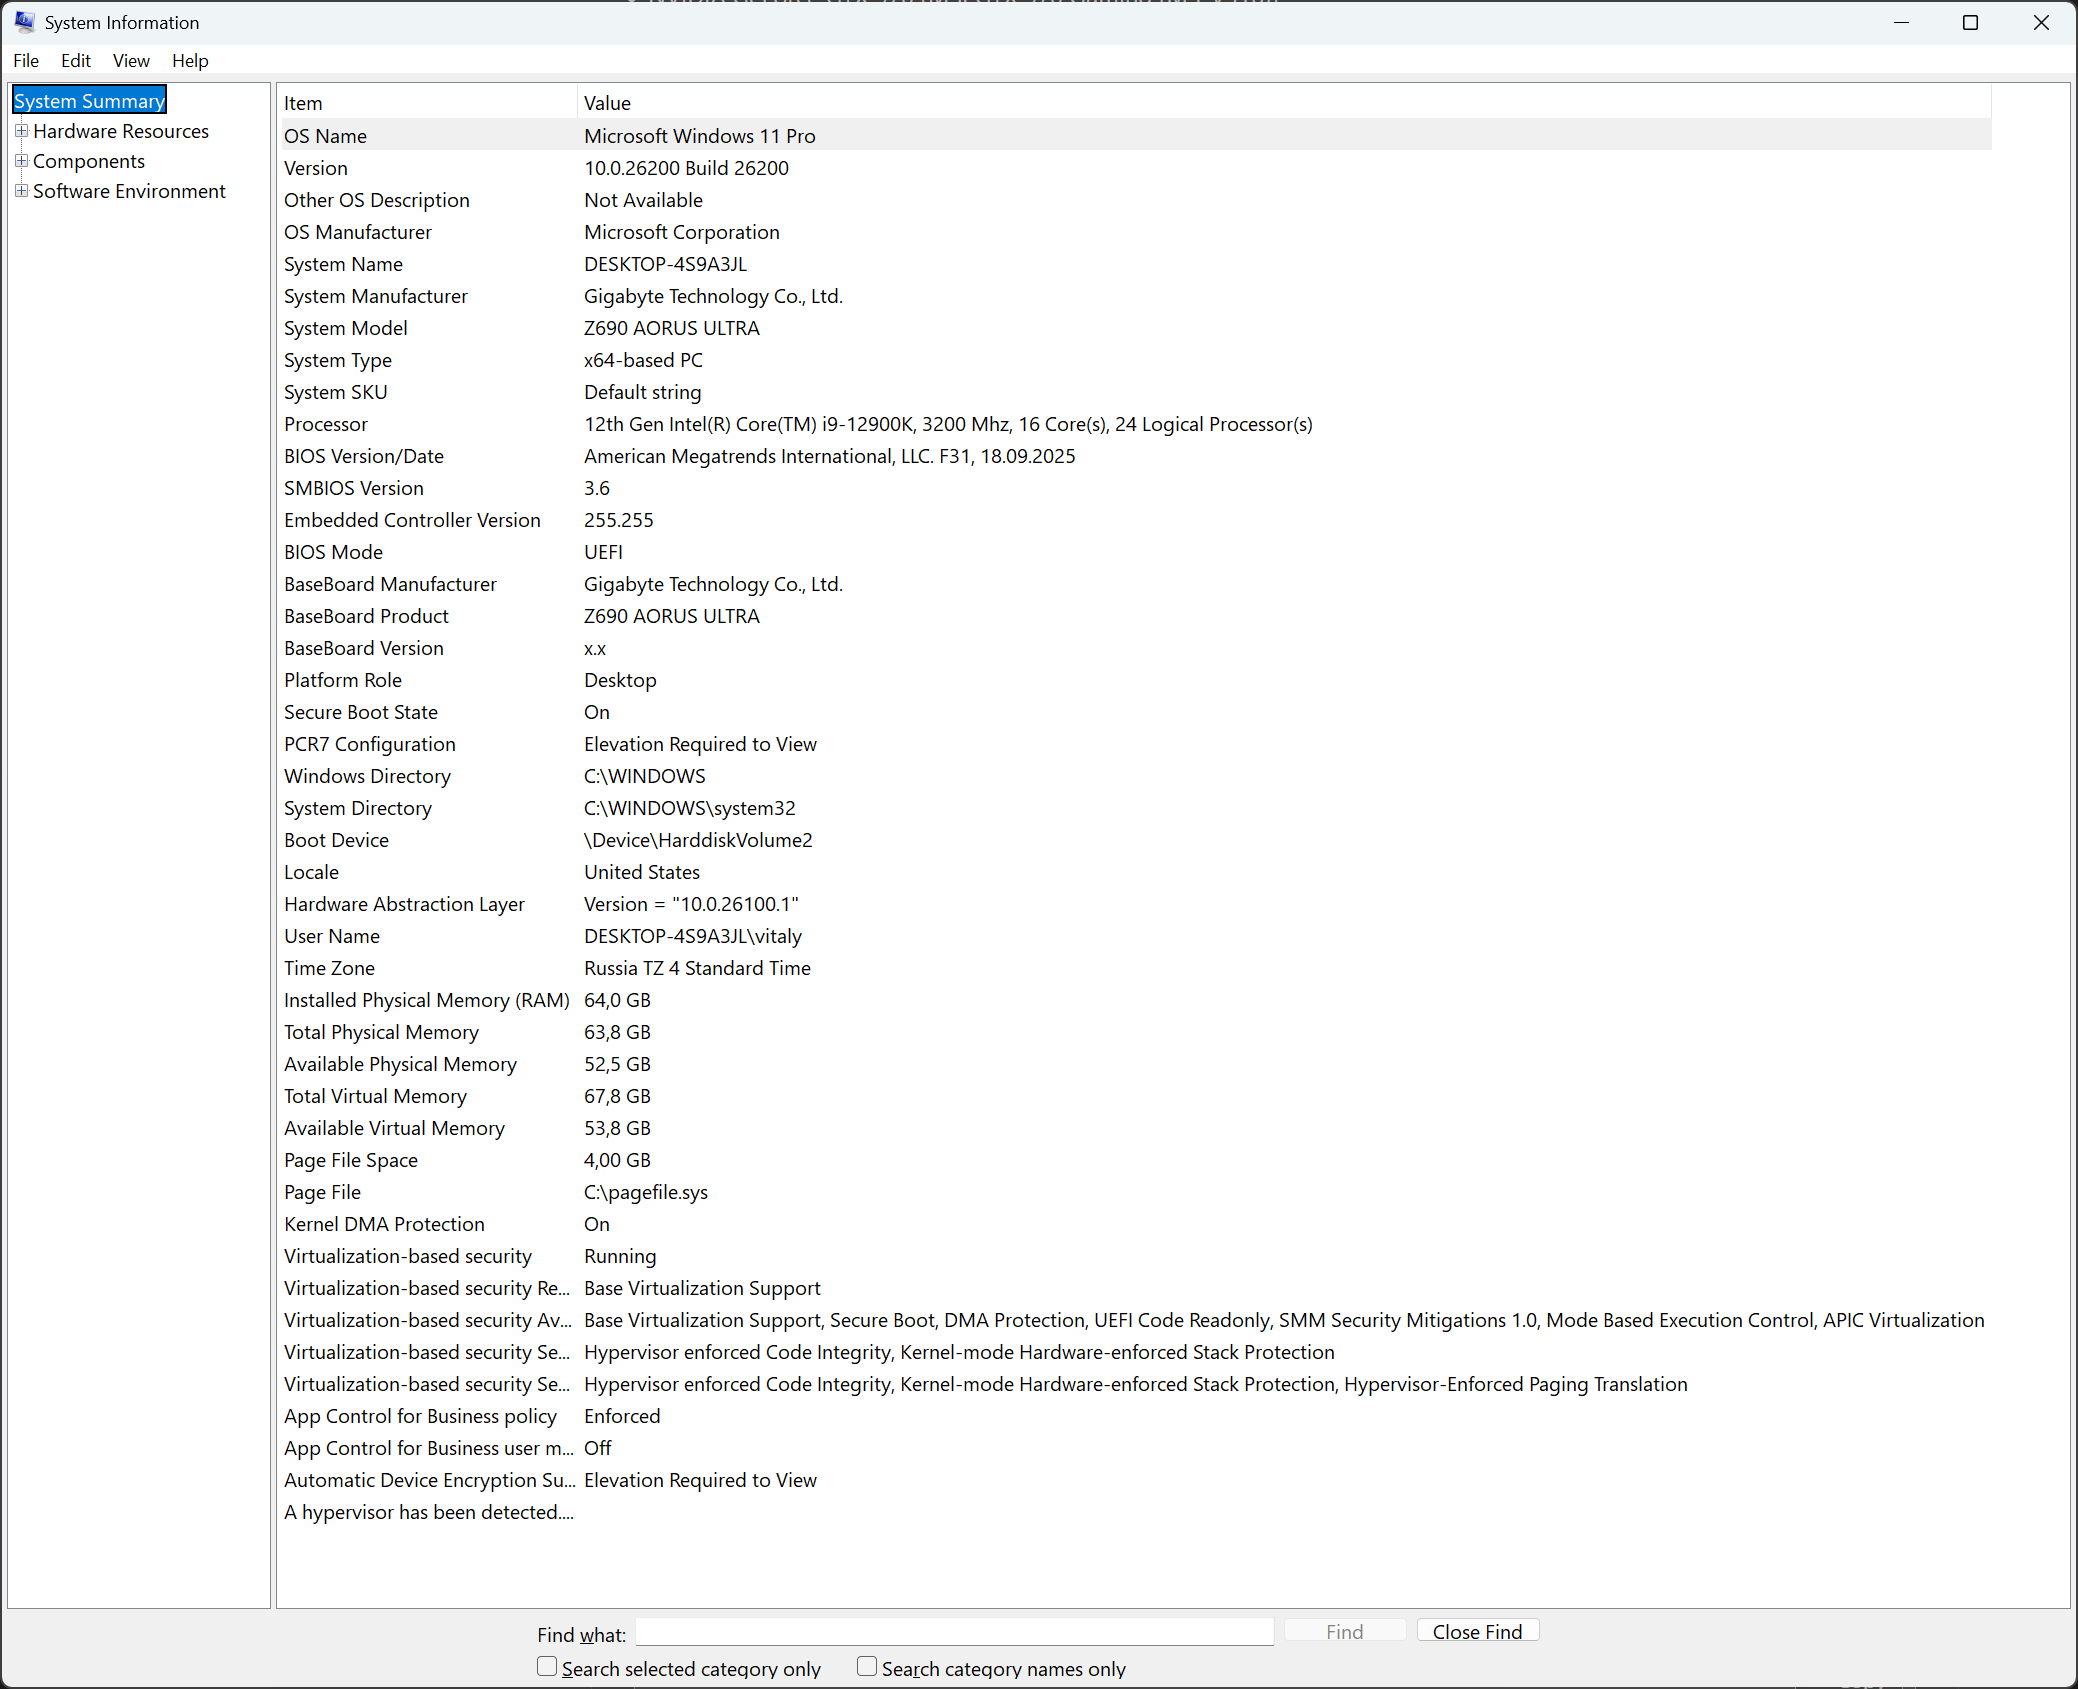The height and width of the screenshot is (1689, 2078).
Task: Open the View menu
Action: pos(131,60)
